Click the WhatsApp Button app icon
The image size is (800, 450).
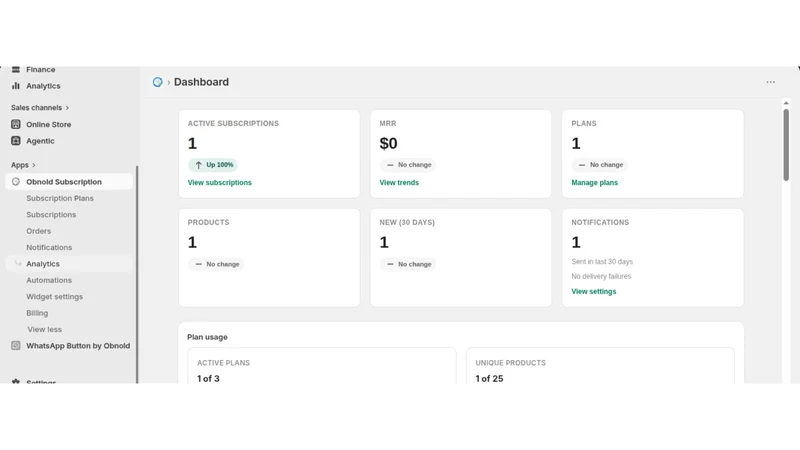[x=16, y=345]
